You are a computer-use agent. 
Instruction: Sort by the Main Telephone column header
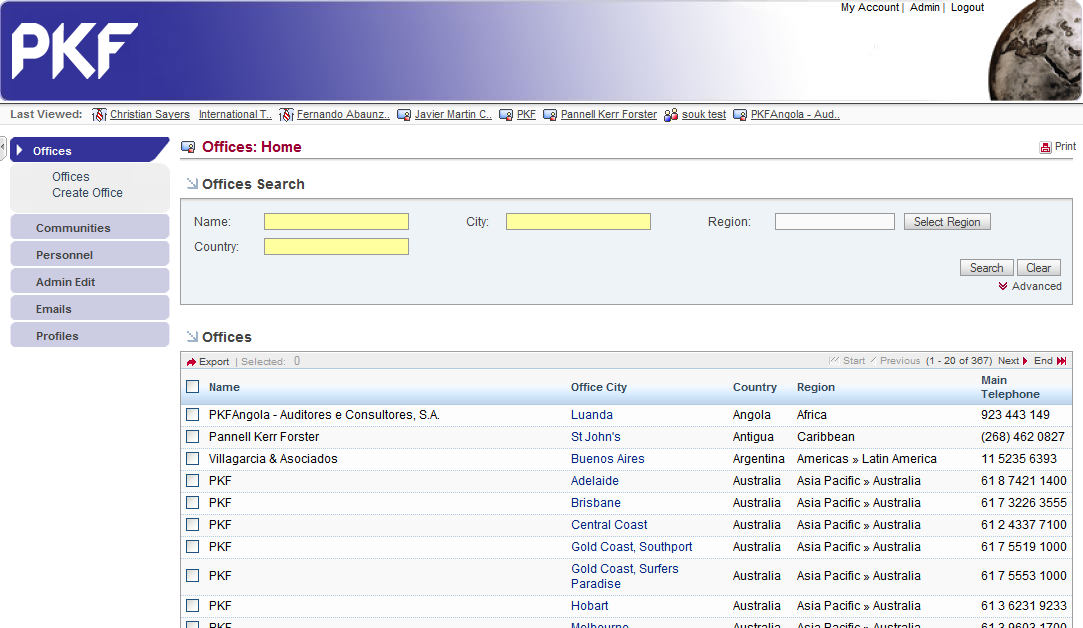point(1010,387)
